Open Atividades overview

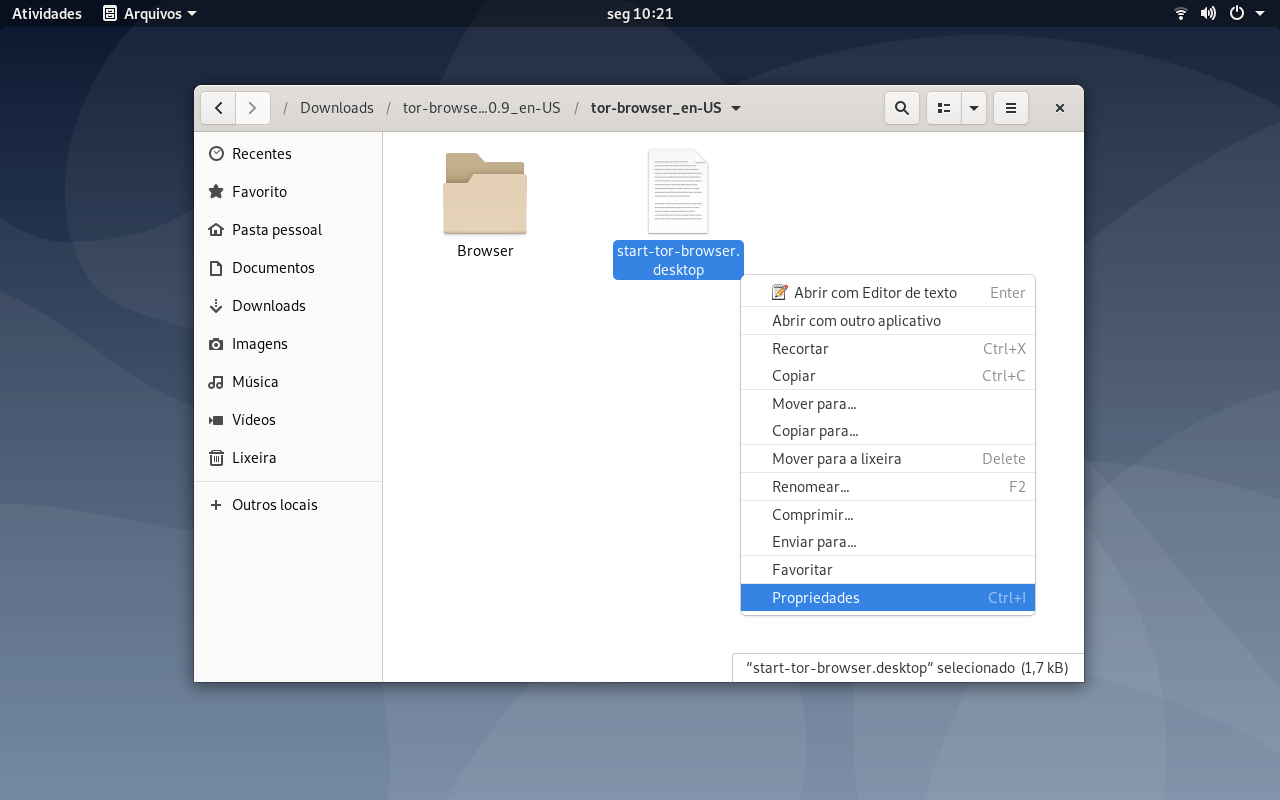47,14
